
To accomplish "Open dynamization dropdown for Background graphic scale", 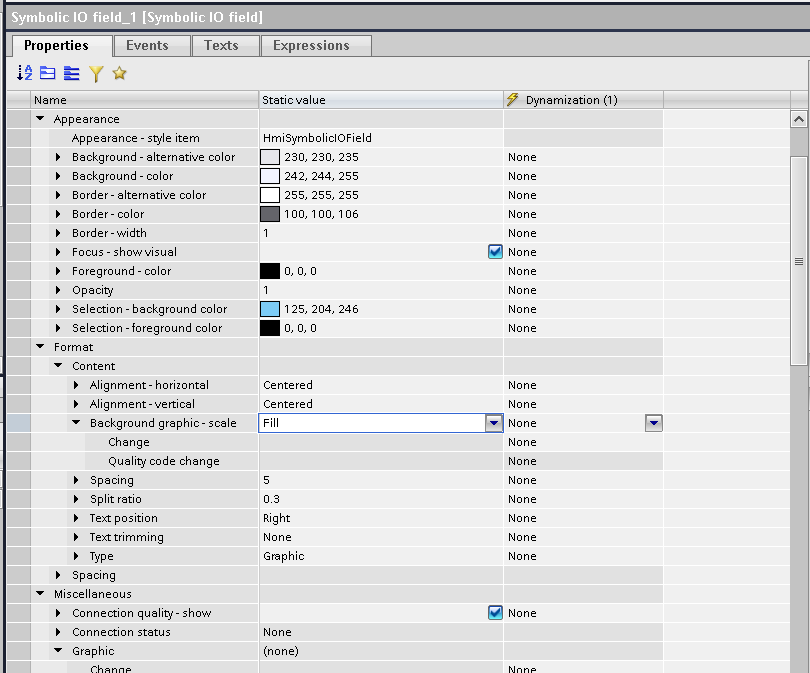I will tap(653, 423).
